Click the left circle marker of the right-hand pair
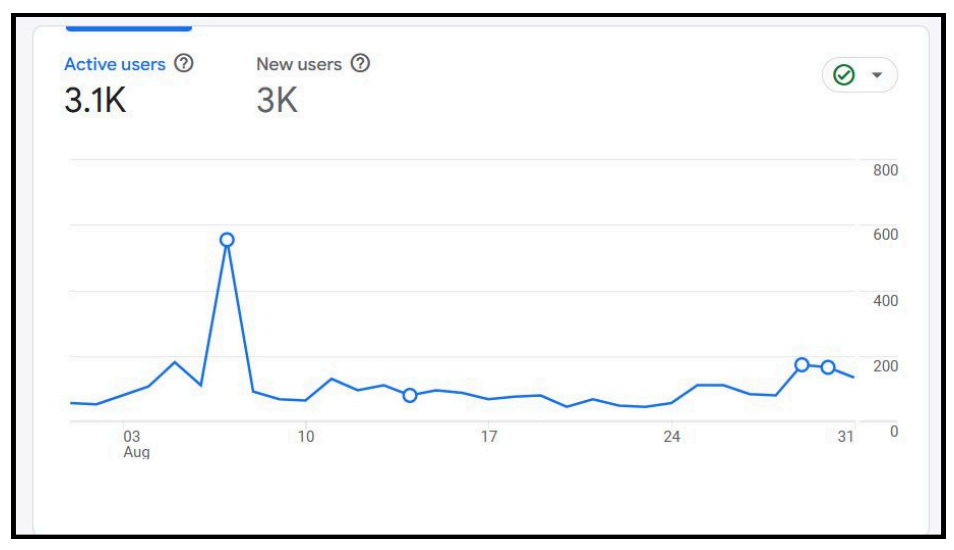The height and width of the screenshot is (550, 954). click(x=802, y=365)
